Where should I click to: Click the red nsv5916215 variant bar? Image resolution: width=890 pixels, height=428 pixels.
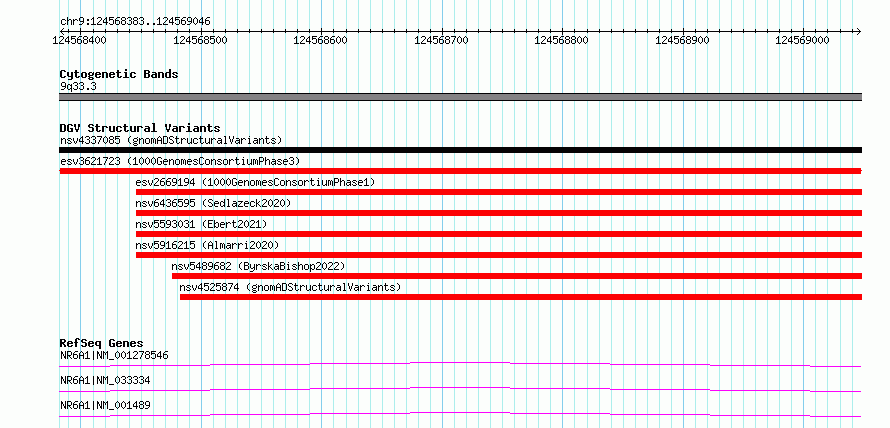pyautogui.click(x=499, y=255)
